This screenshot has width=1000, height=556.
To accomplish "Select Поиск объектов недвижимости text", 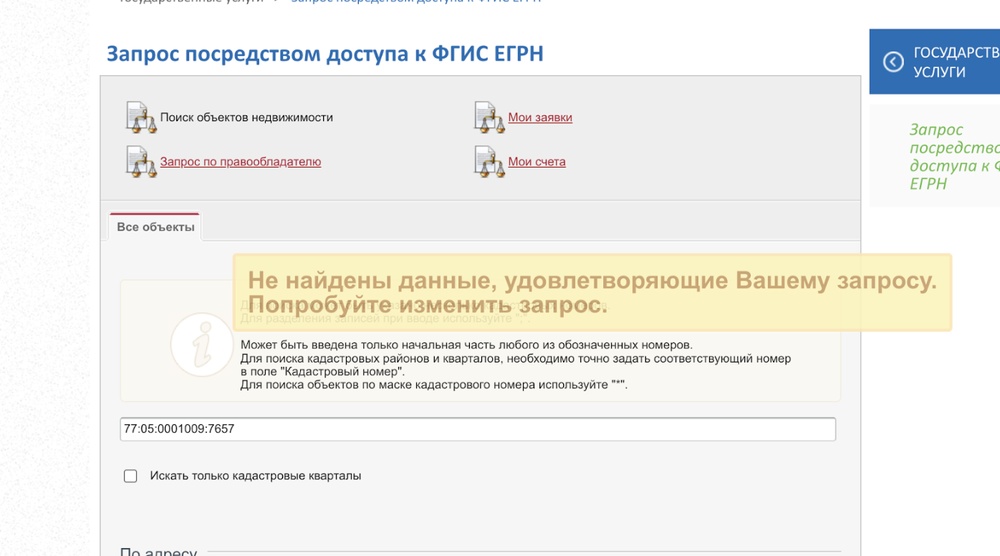I will click(x=246, y=117).
